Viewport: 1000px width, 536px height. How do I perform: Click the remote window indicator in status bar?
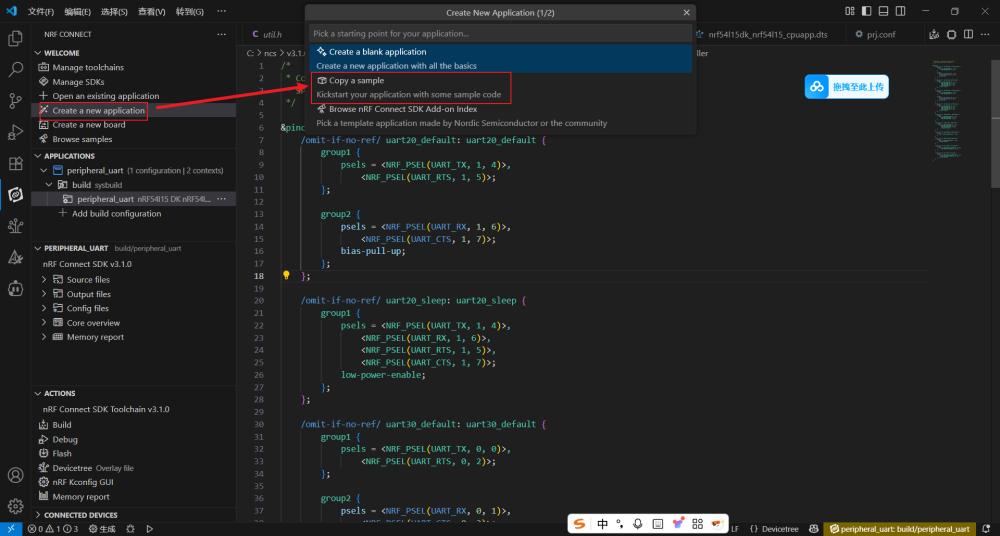(x=11, y=529)
